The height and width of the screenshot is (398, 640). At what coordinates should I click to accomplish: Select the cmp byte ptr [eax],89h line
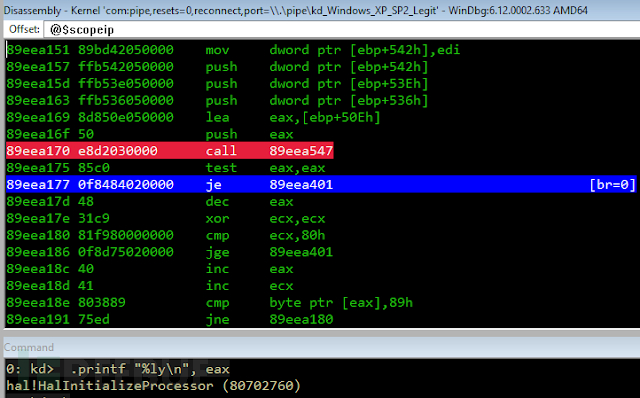coord(209,302)
